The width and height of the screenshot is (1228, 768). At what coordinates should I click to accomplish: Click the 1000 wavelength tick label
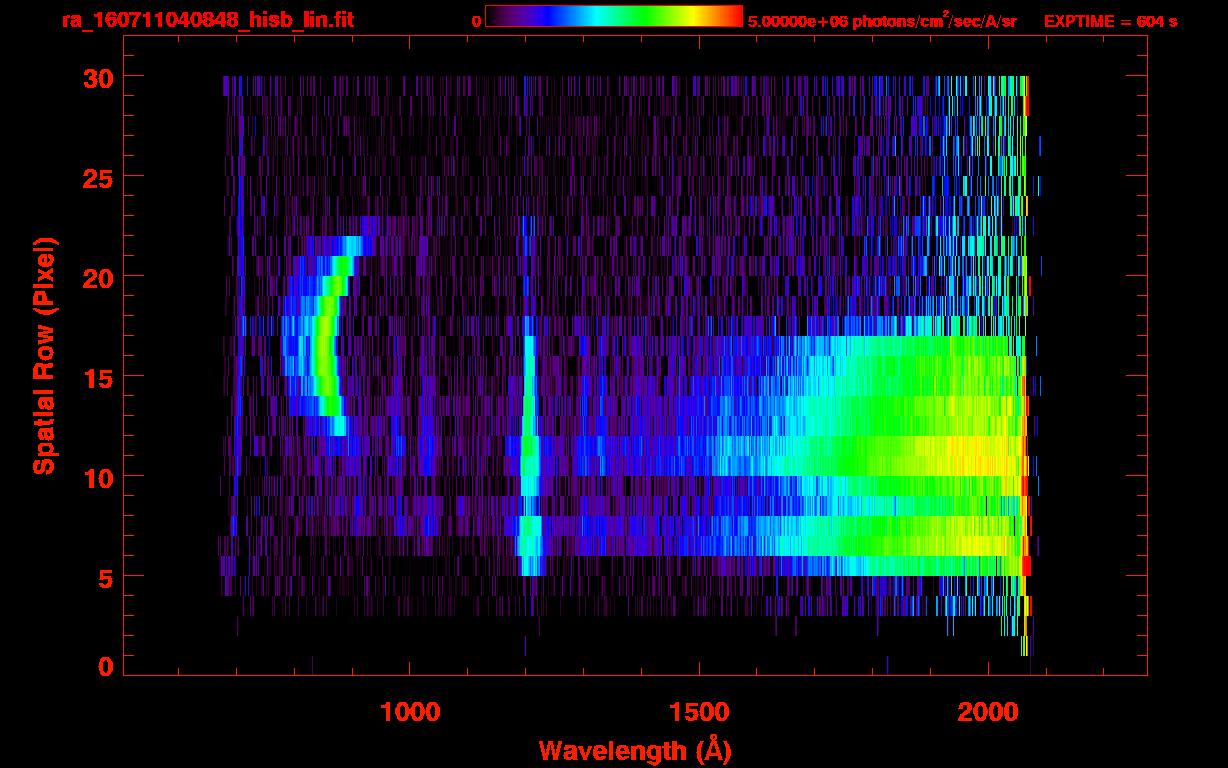[411, 712]
